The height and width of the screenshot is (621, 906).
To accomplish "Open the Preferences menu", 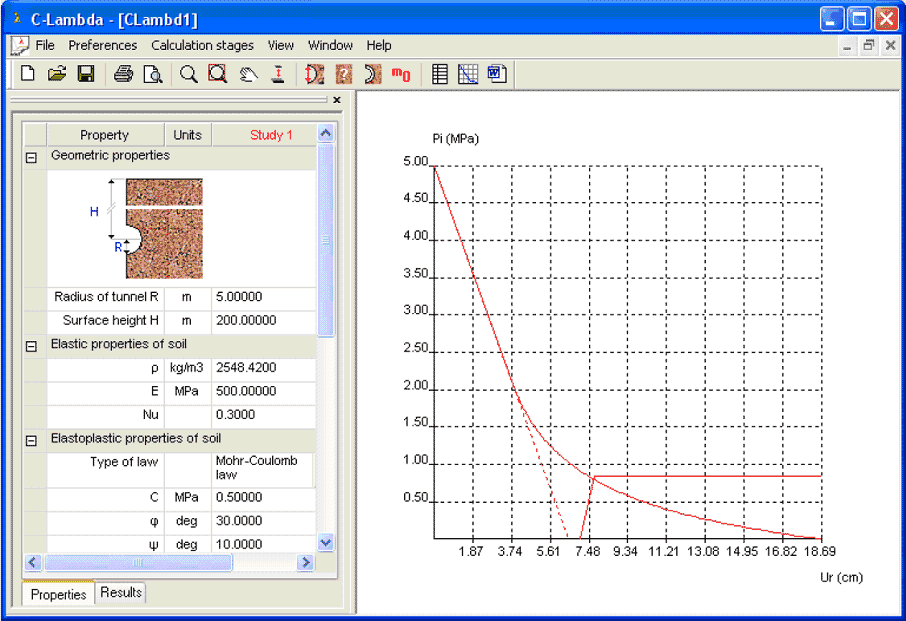I will point(103,45).
